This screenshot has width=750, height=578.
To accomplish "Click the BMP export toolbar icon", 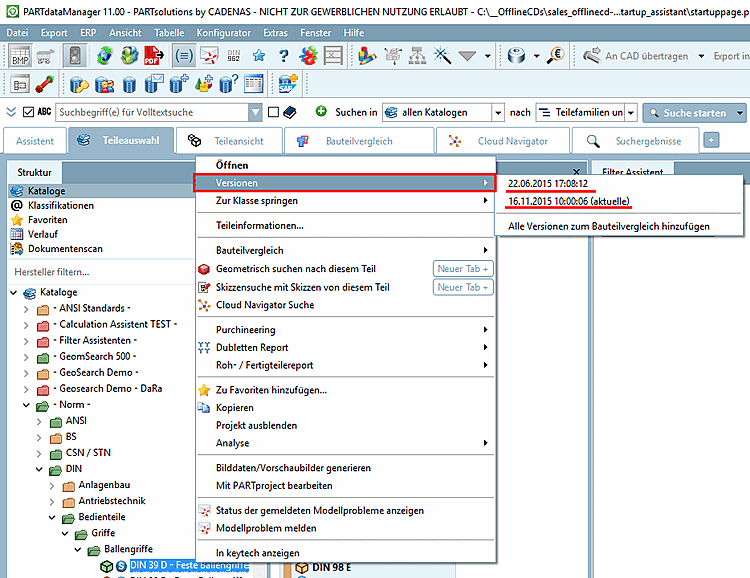I will click(20, 56).
